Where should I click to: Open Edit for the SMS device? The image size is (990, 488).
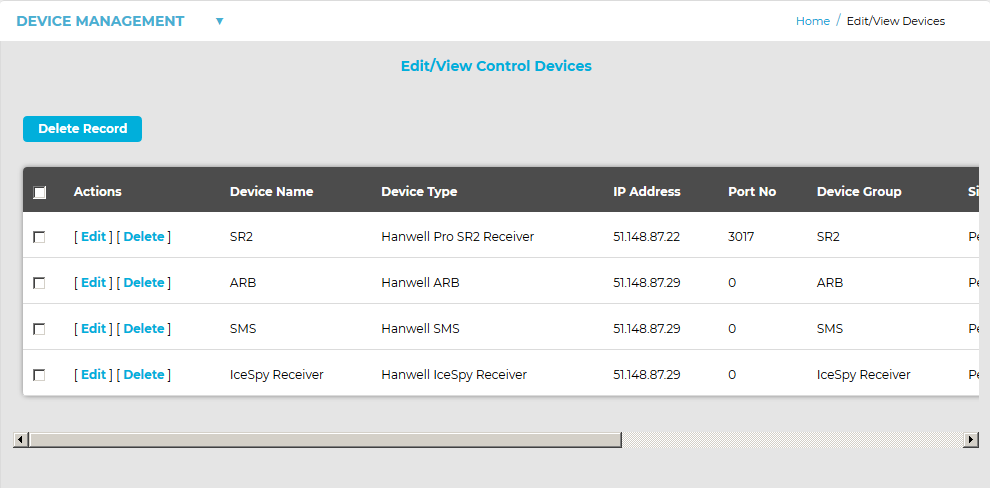93,329
